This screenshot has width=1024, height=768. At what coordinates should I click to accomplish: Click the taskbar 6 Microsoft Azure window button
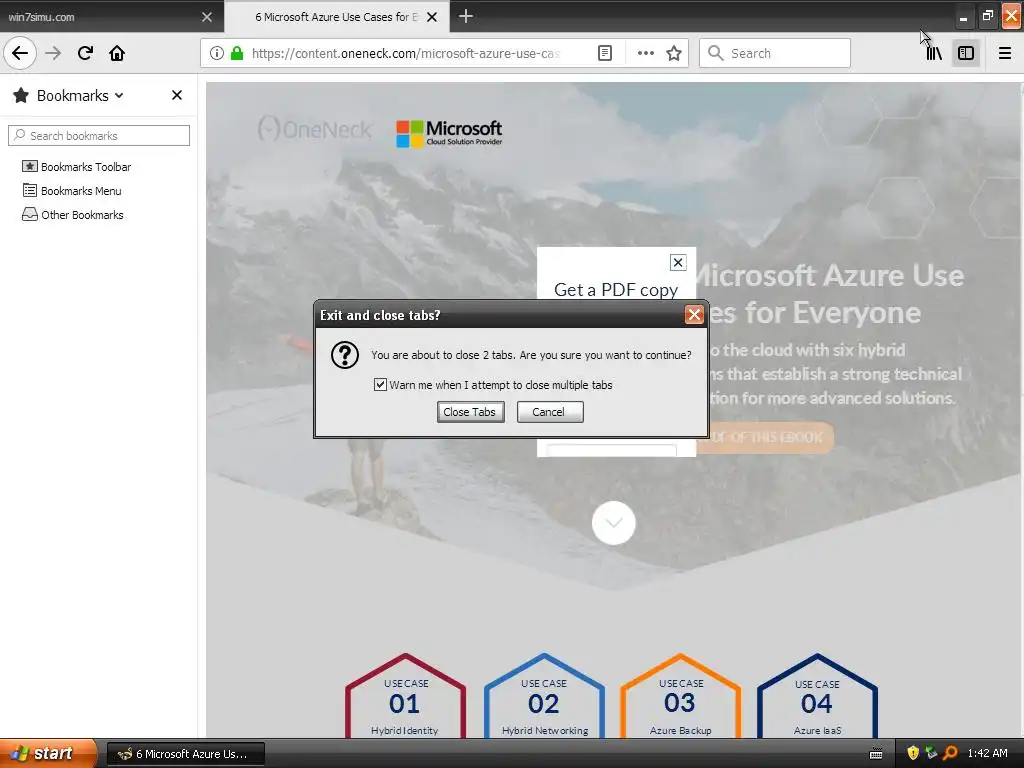click(x=185, y=754)
